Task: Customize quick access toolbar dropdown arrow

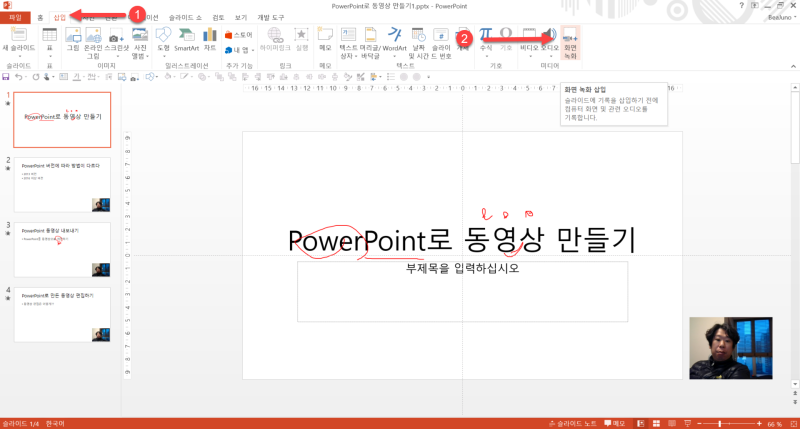Action: coord(429,77)
